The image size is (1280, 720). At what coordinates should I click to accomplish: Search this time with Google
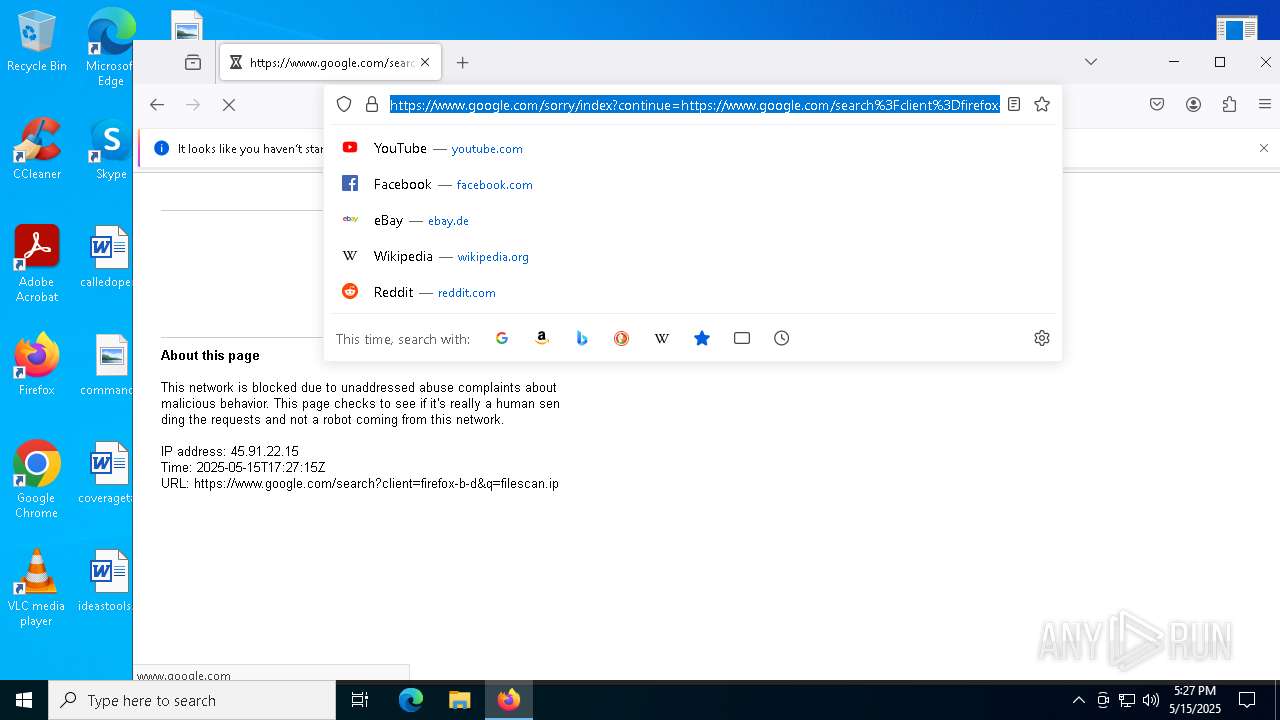[502, 338]
